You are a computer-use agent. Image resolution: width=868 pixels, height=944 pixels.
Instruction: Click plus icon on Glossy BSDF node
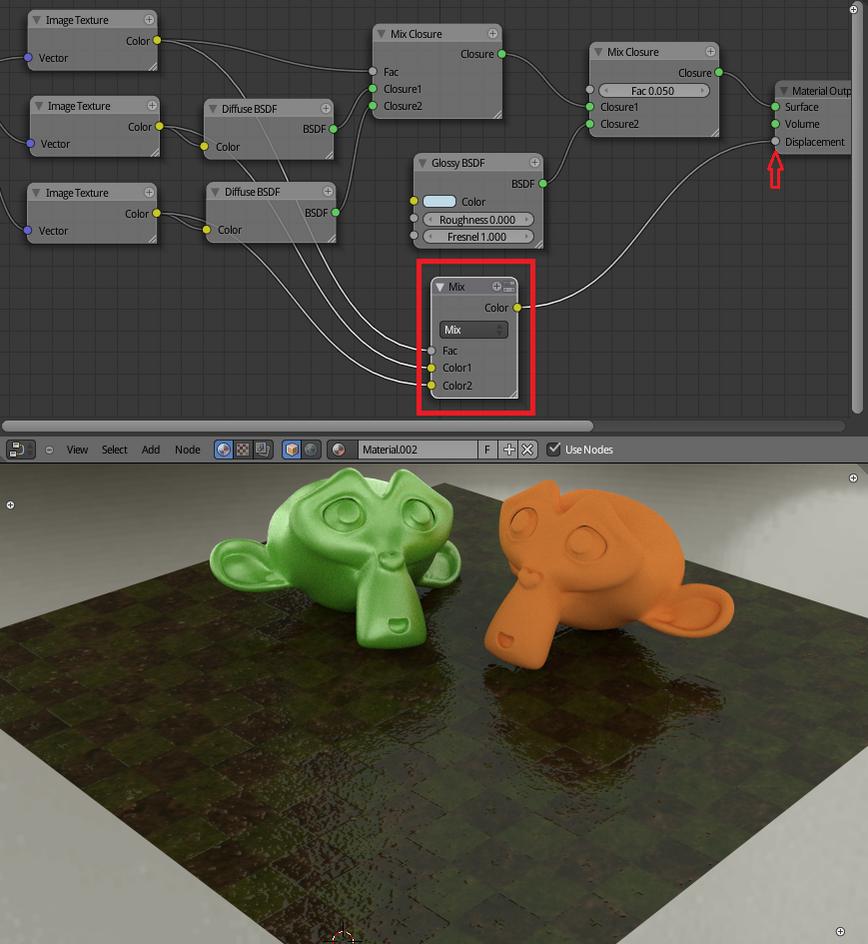pos(535,162)
